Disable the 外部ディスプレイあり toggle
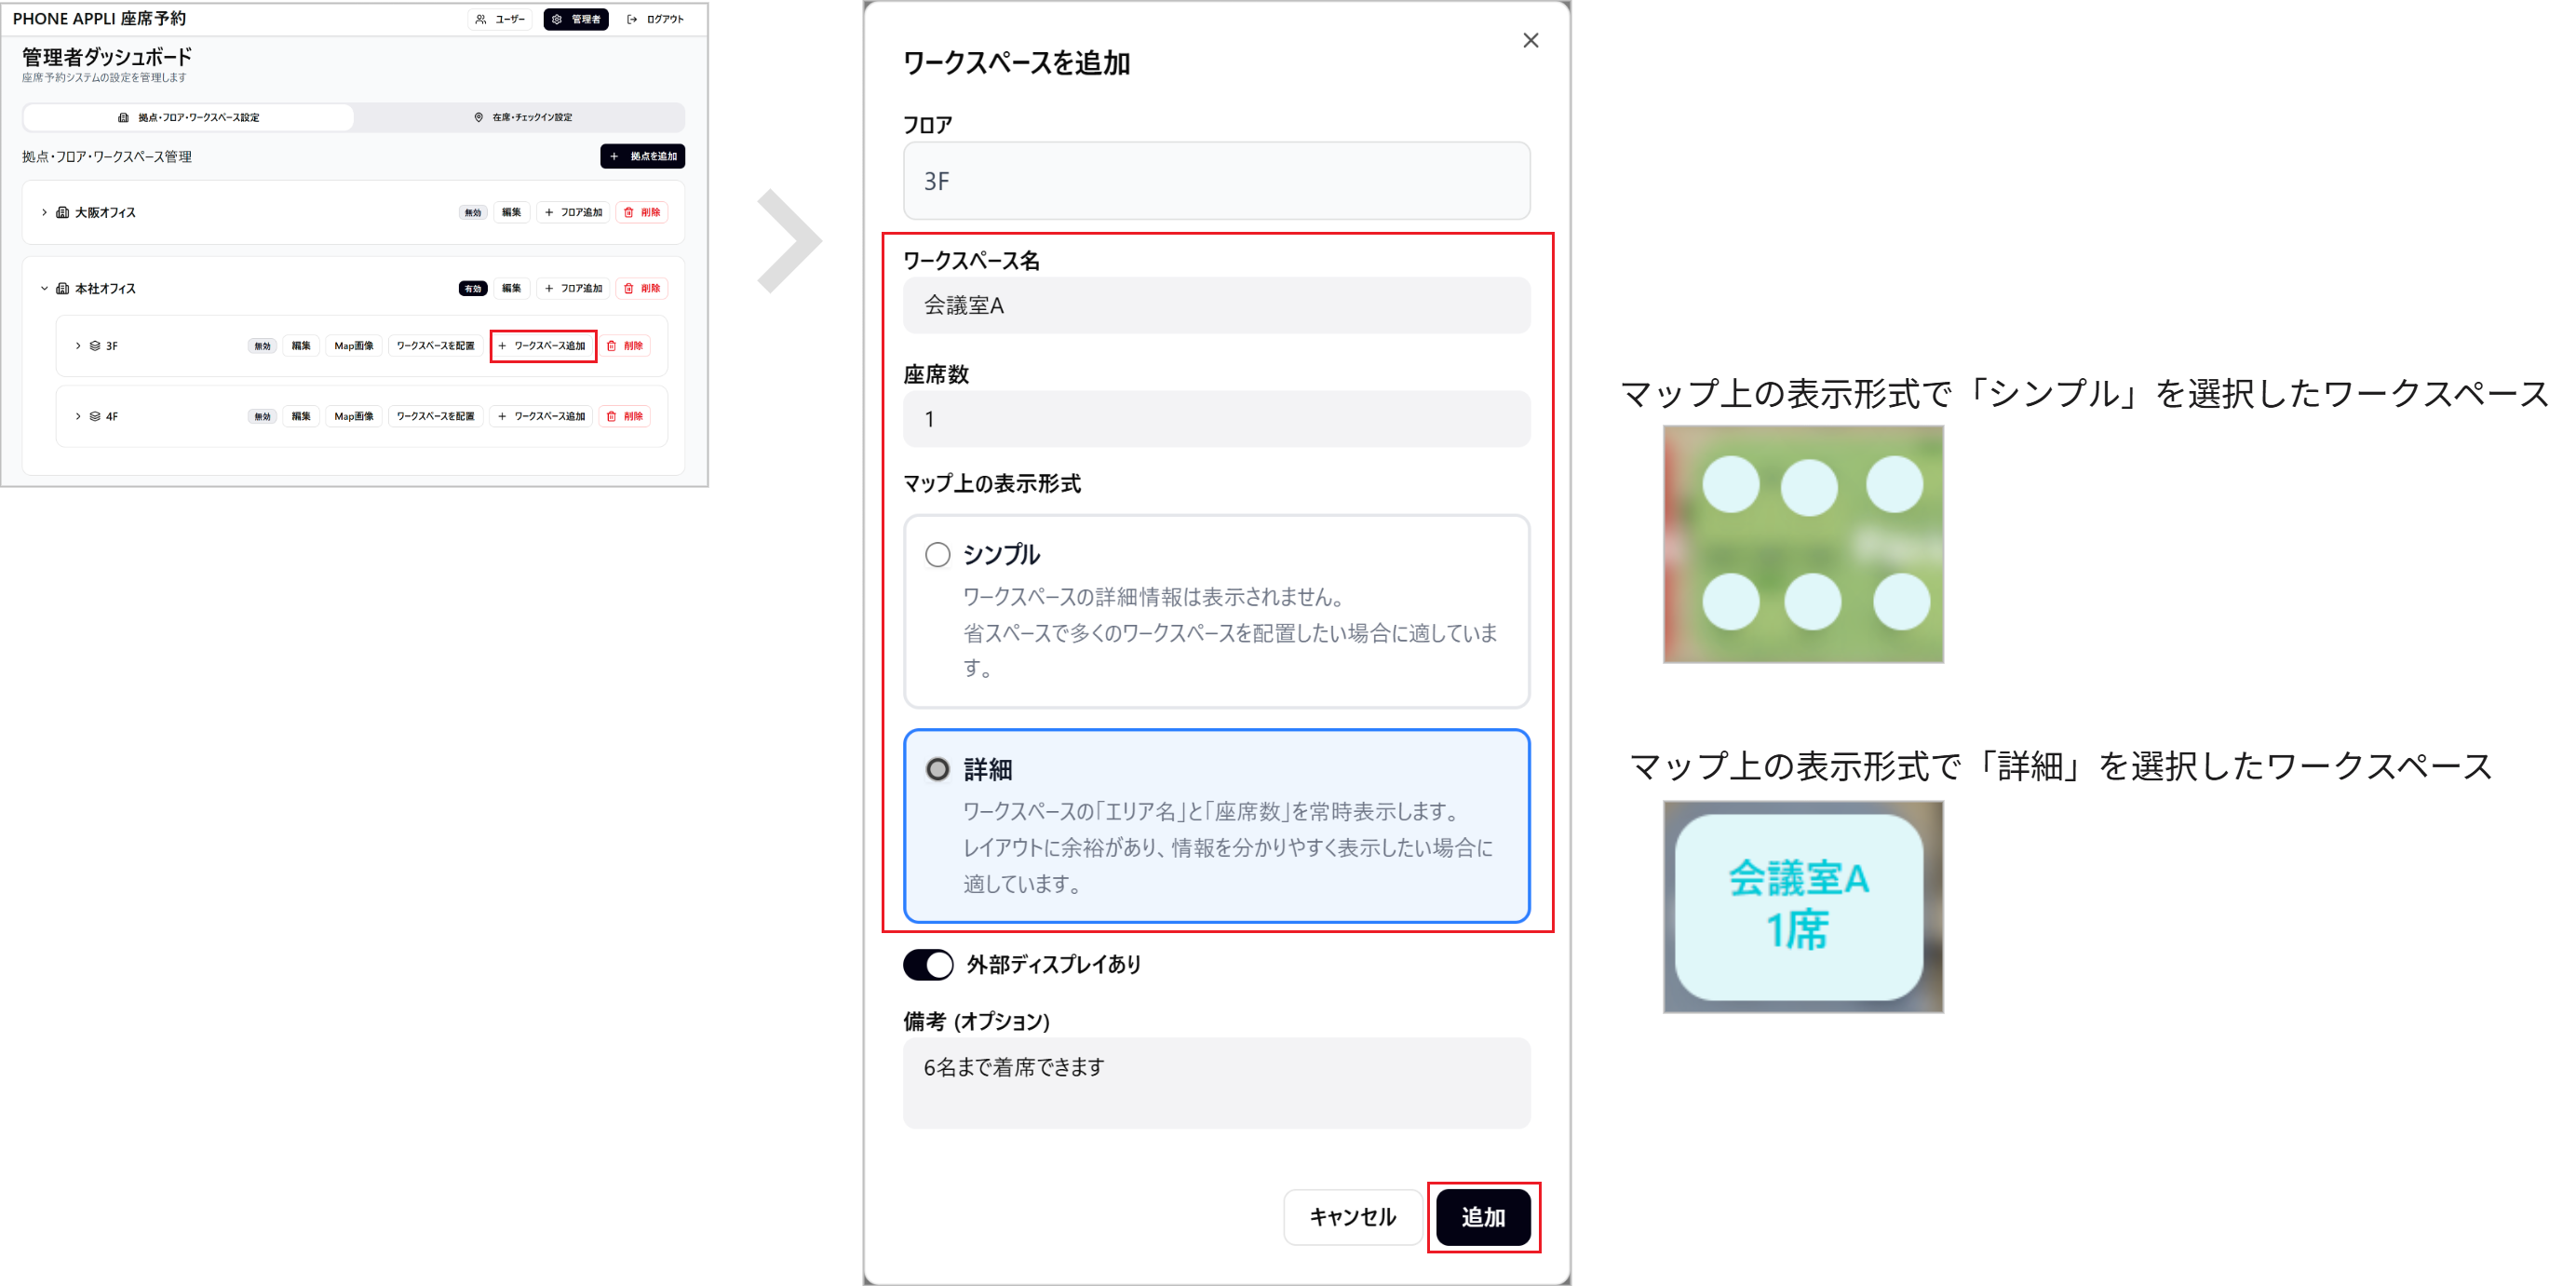This screenshot has height=1286, width=2576. (928, 965)
